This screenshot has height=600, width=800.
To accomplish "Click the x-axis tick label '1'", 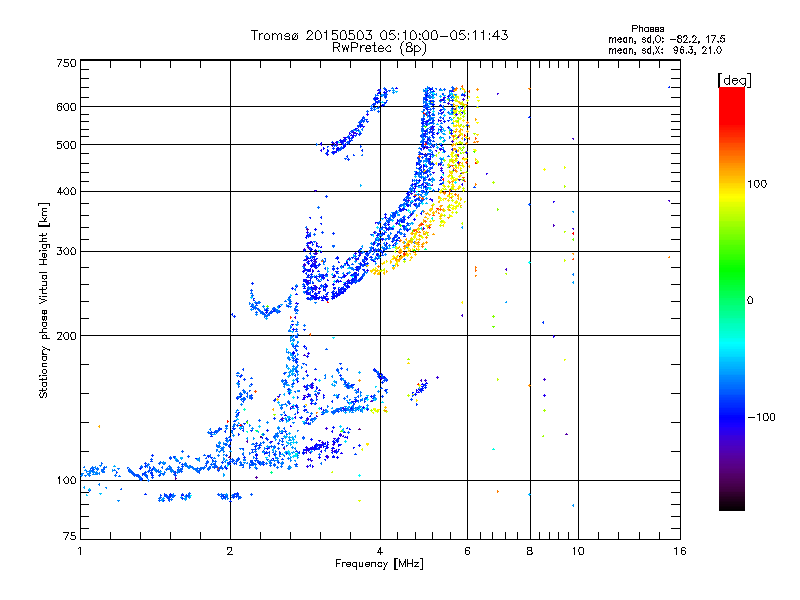I will pyautogui.click(x=80, y=551).
